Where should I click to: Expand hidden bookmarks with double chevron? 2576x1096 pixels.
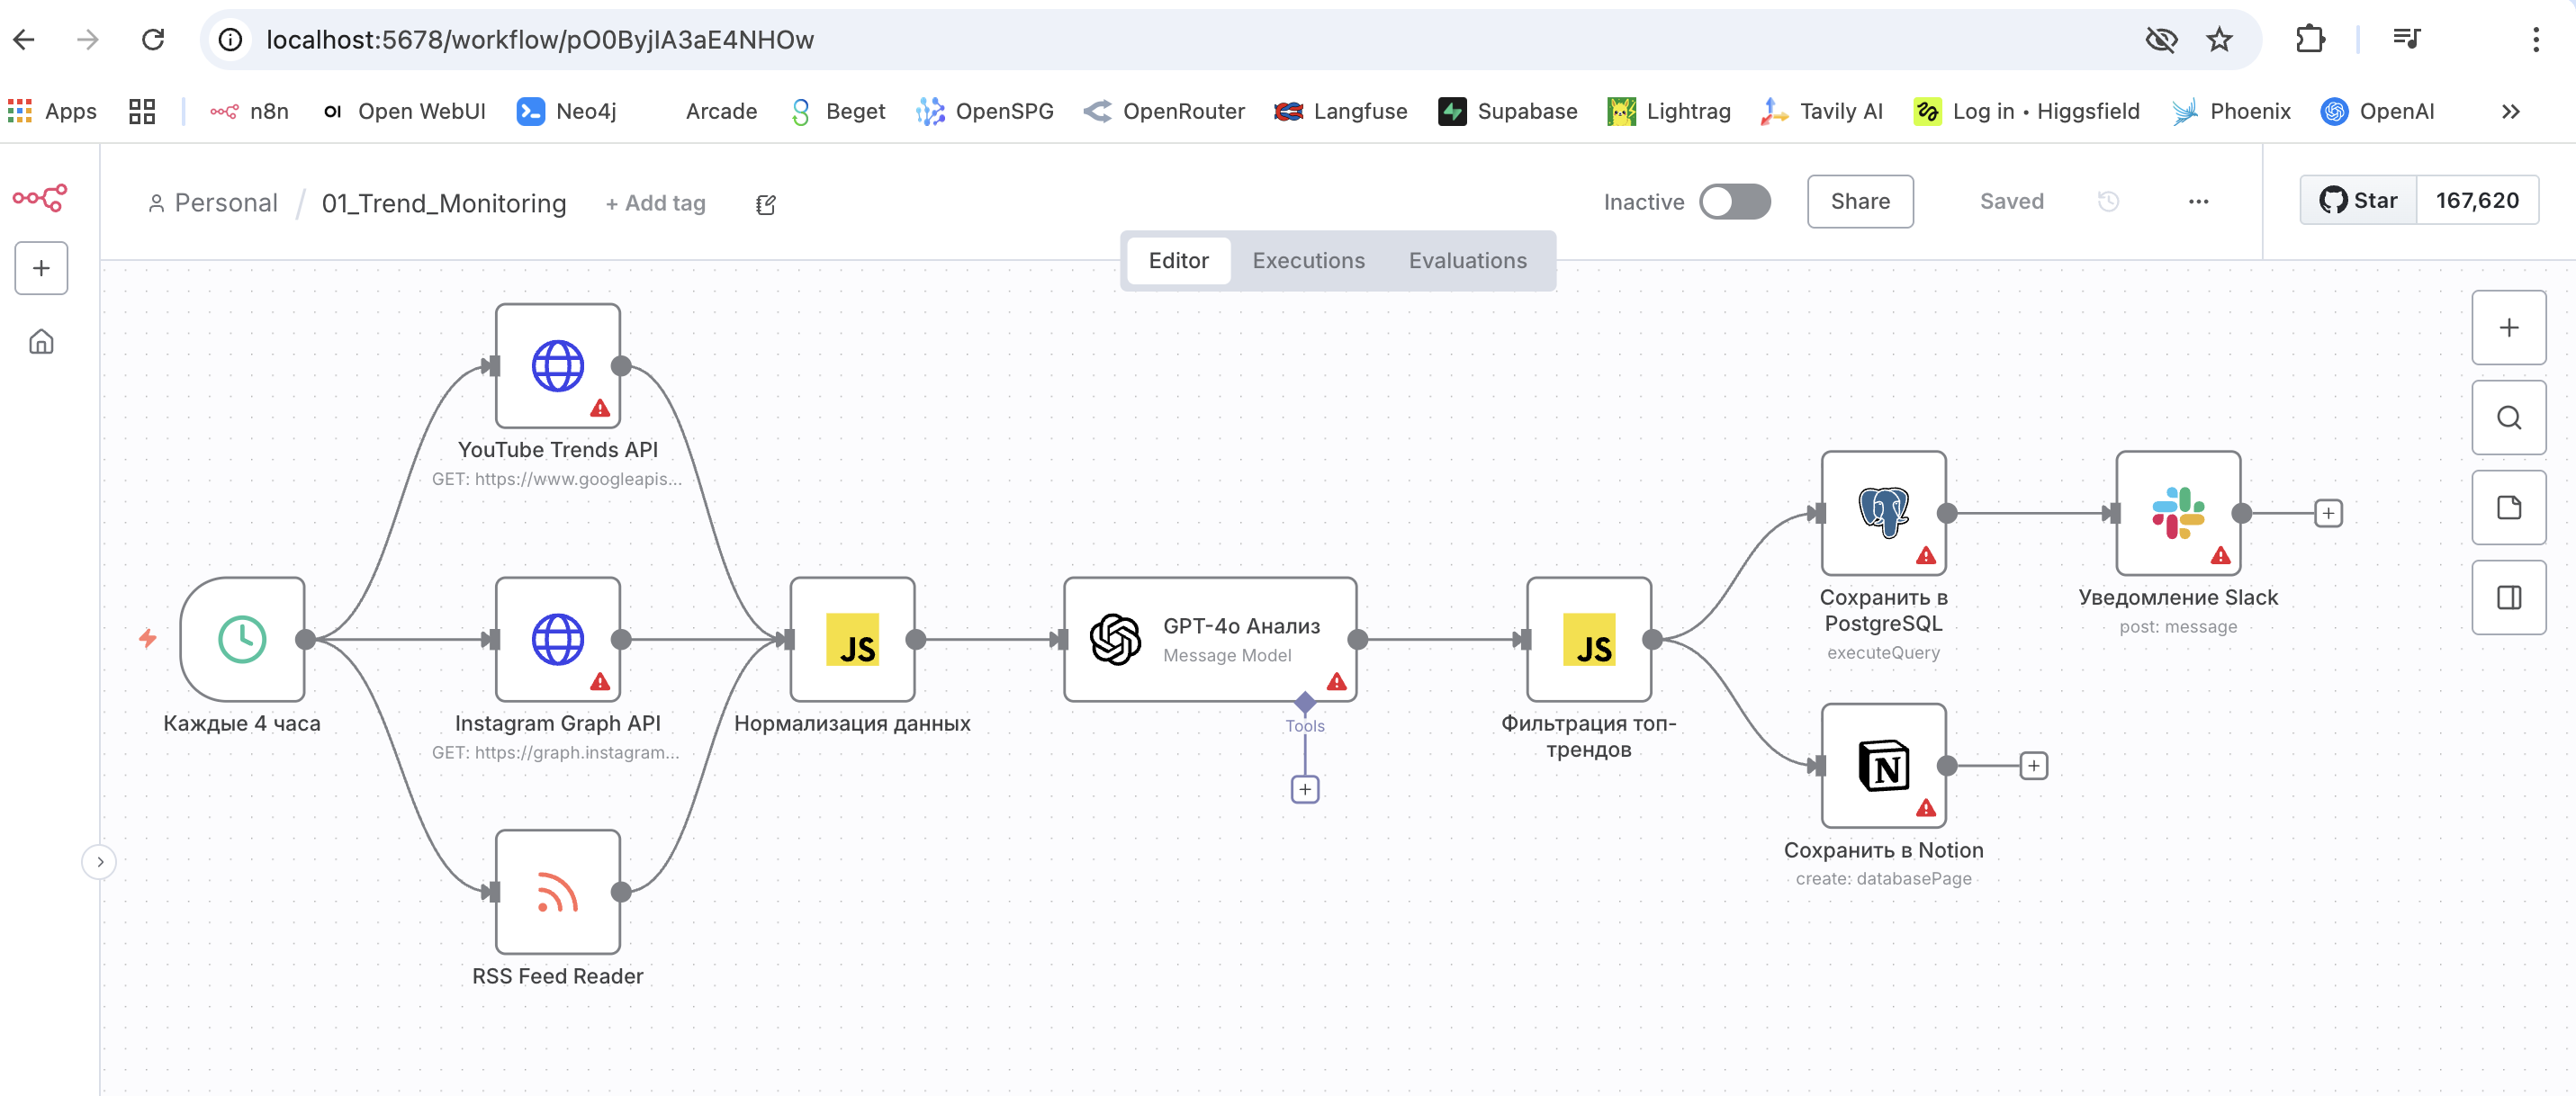coord(2510,111)
